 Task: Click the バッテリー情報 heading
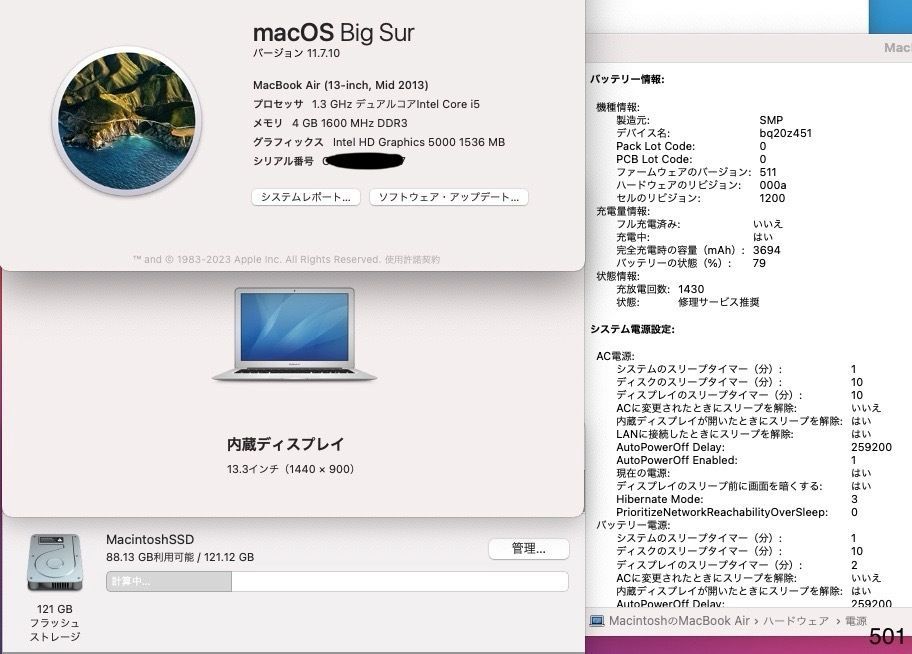628,79
